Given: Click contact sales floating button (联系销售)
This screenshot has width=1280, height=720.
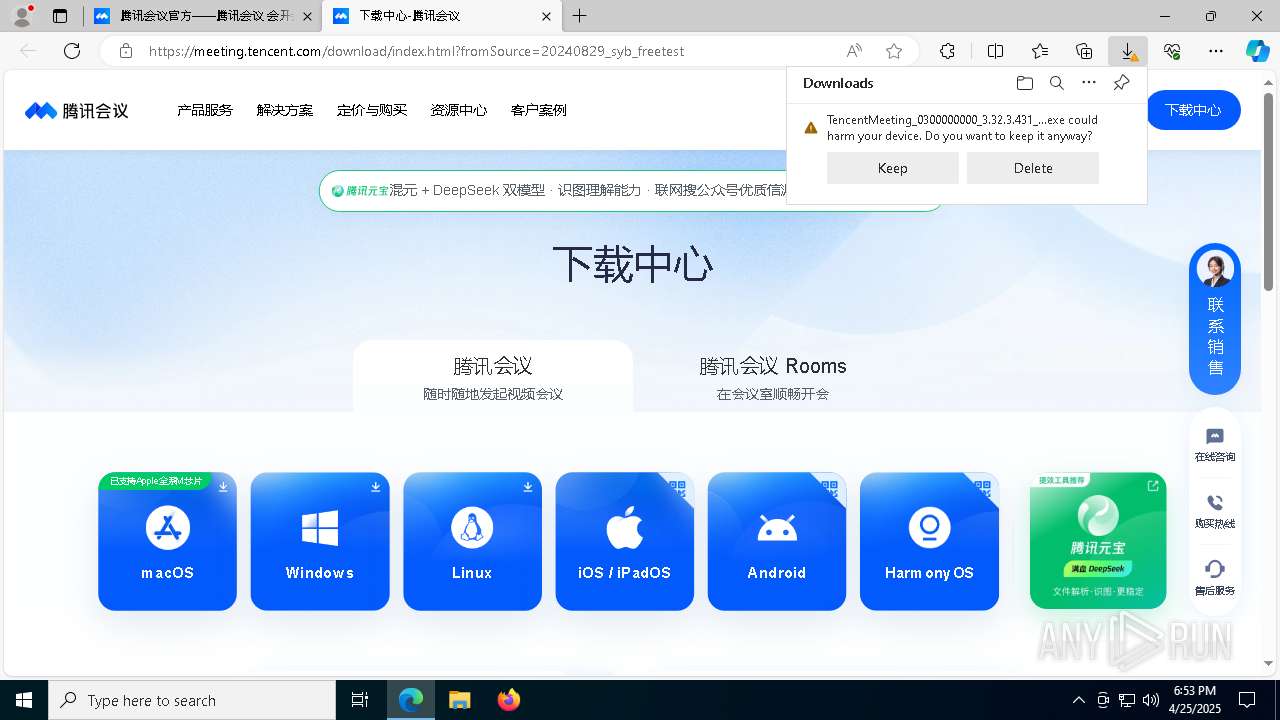Looking at the screenshot, I should pos(1215,319).
